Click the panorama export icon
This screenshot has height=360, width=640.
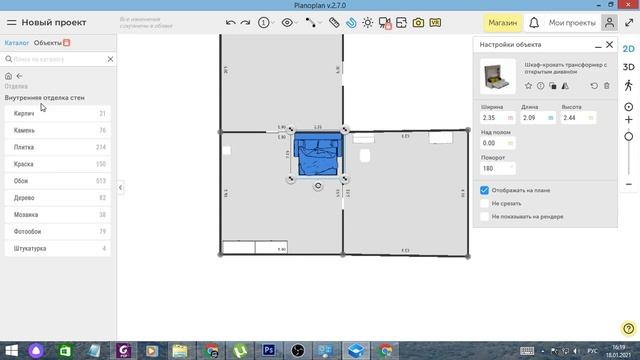401,23
